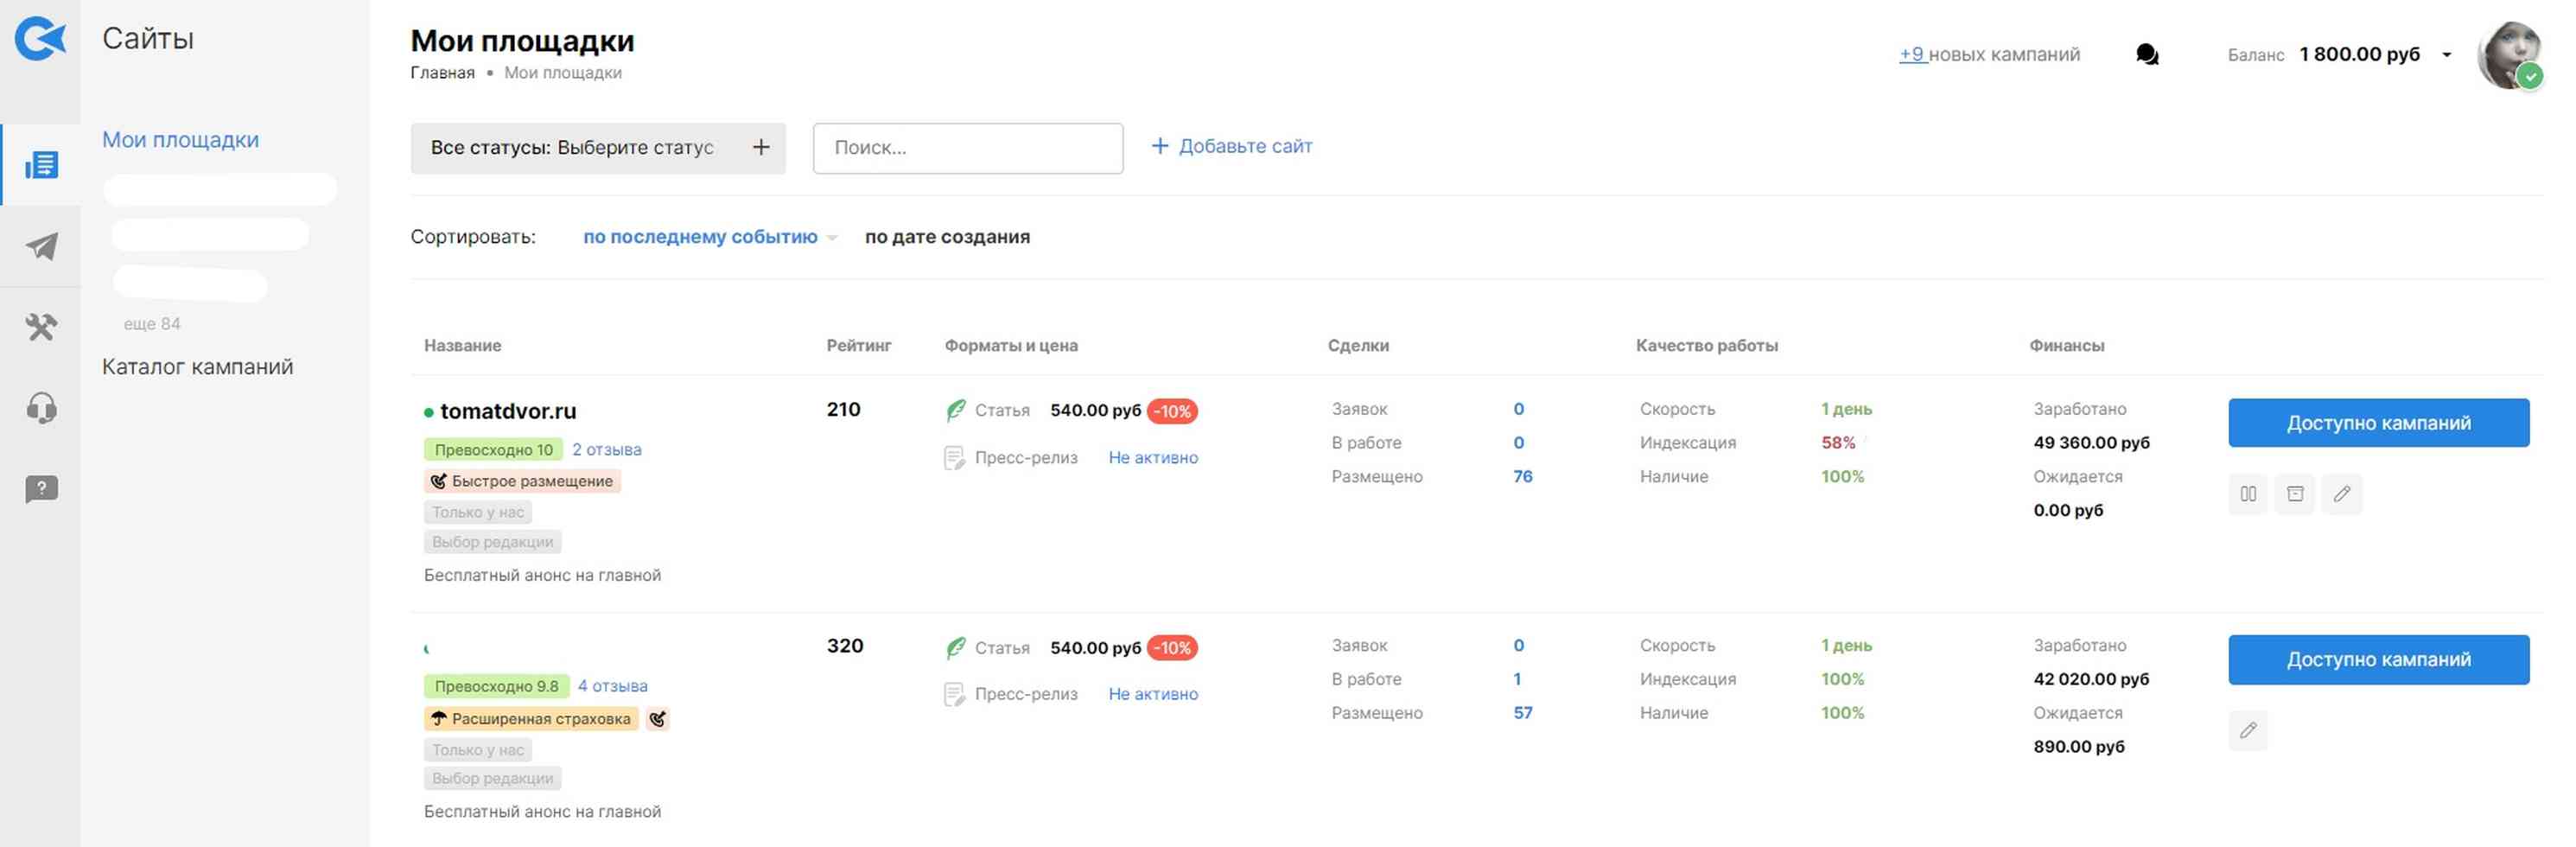Expand the balance dropdown arrow
Image resolution: width=2576 pixels, height=847 pixels.
tap(2447, 55)
